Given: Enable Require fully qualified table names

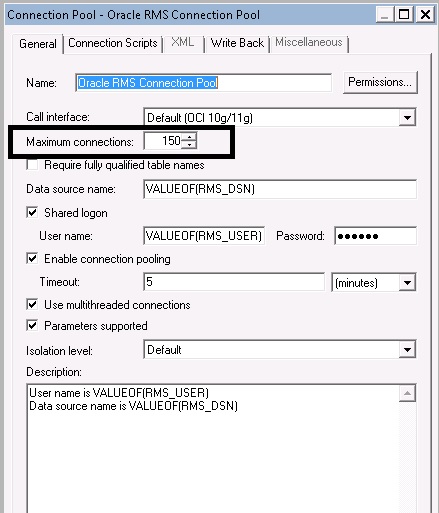Looking at the screenshot, I should pos(32,165).
